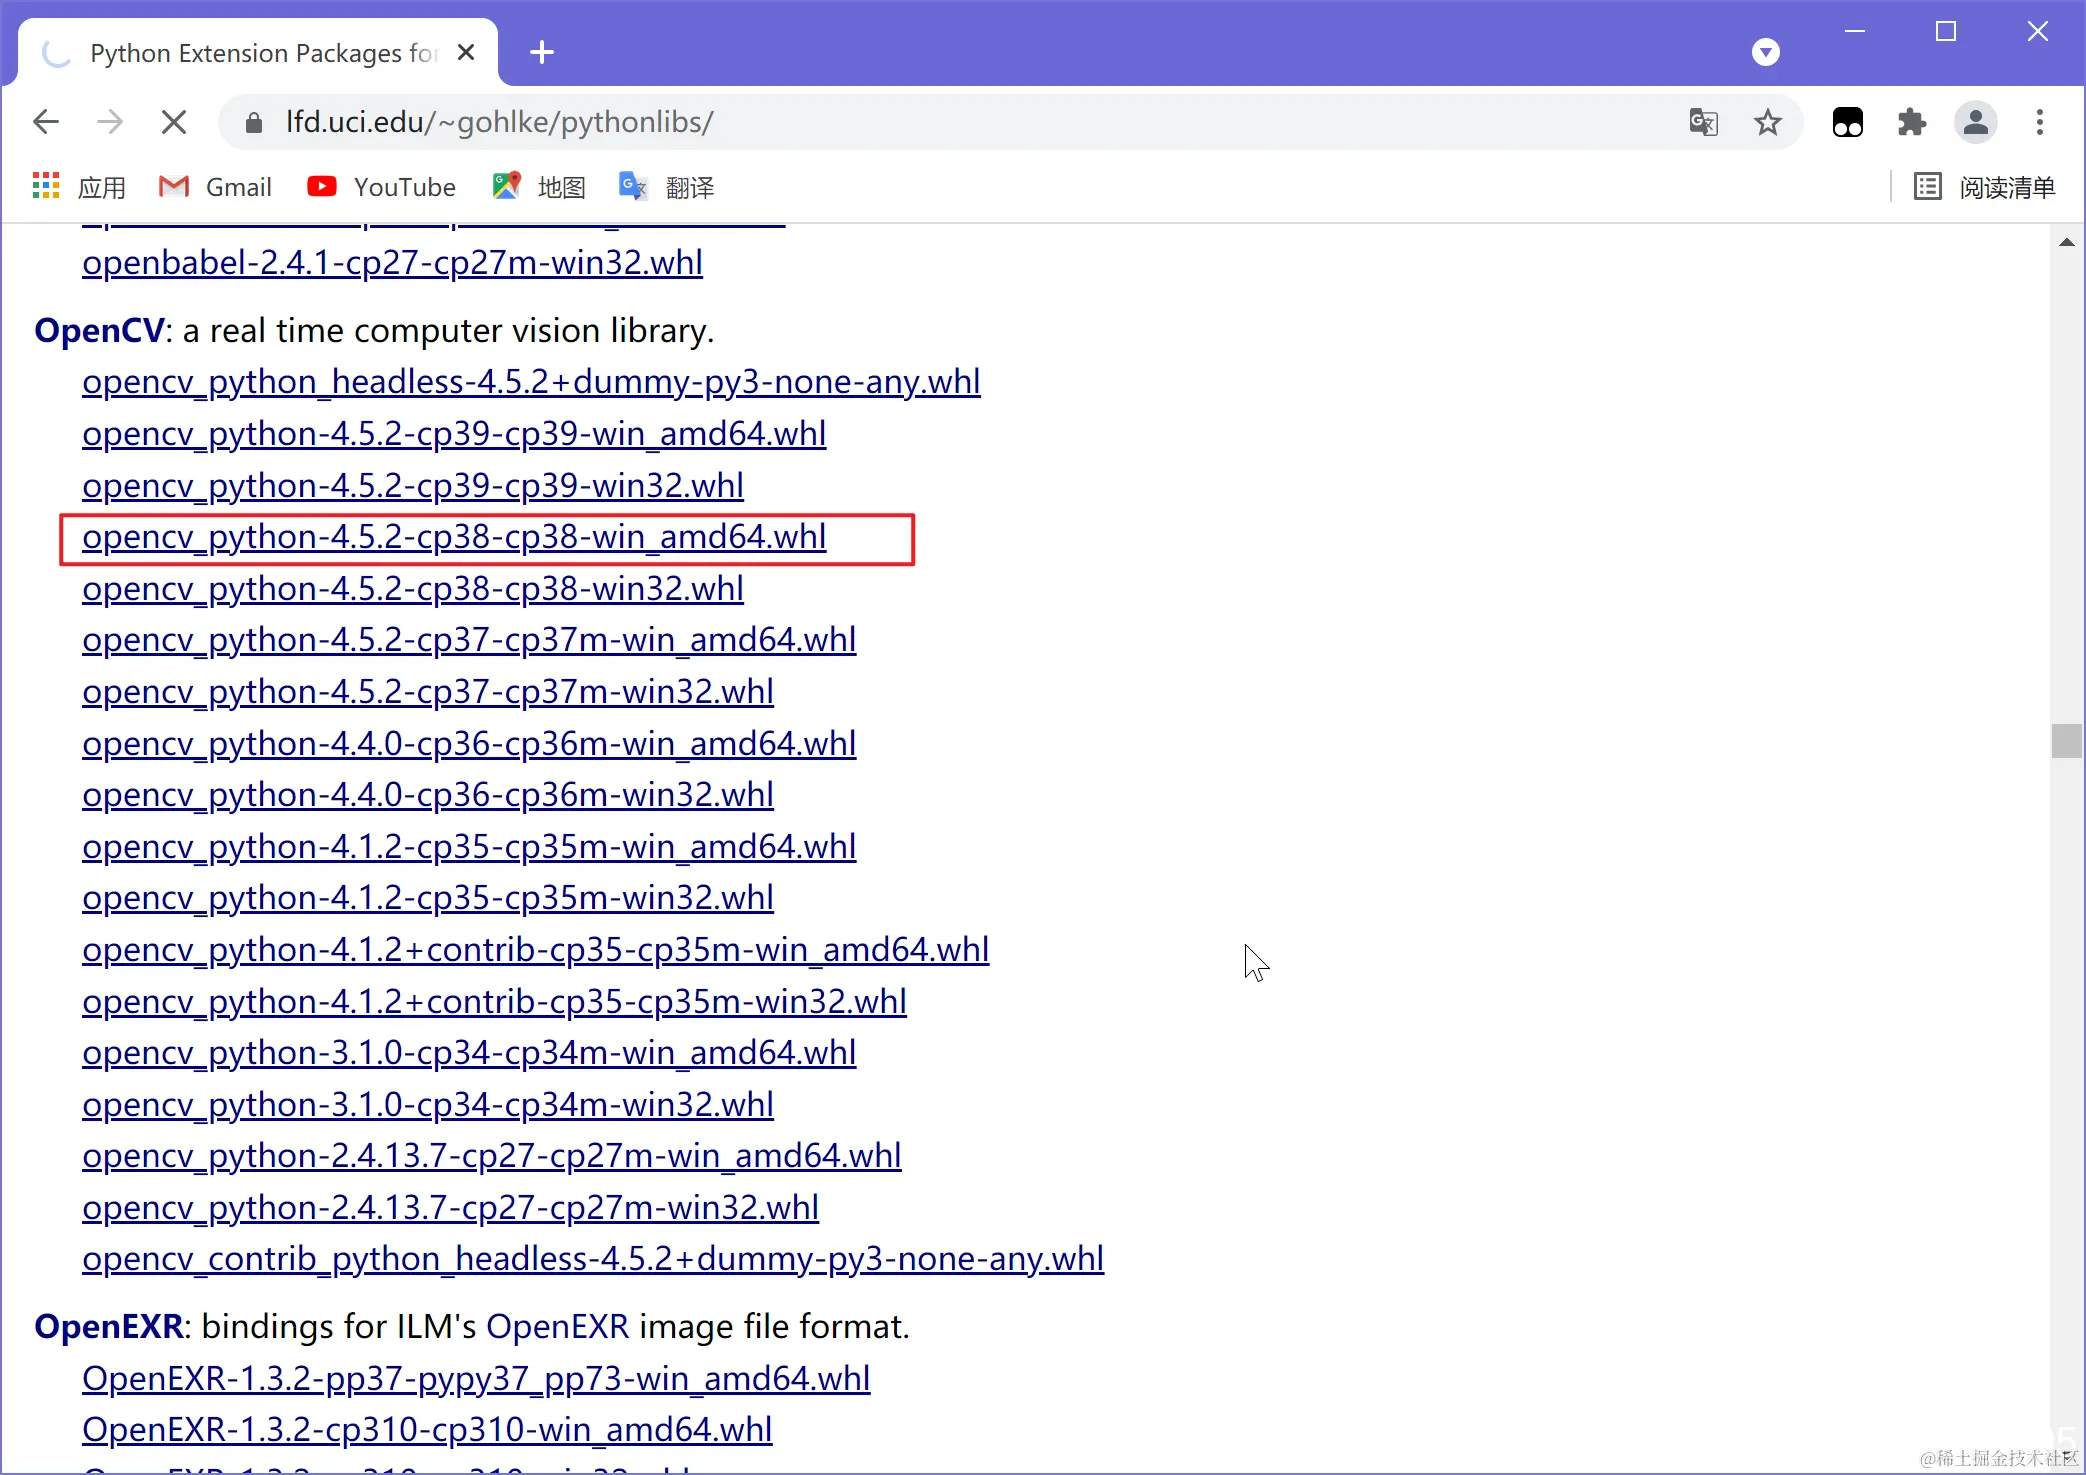Open Chrome three-dot menu

pos(2039,122)
